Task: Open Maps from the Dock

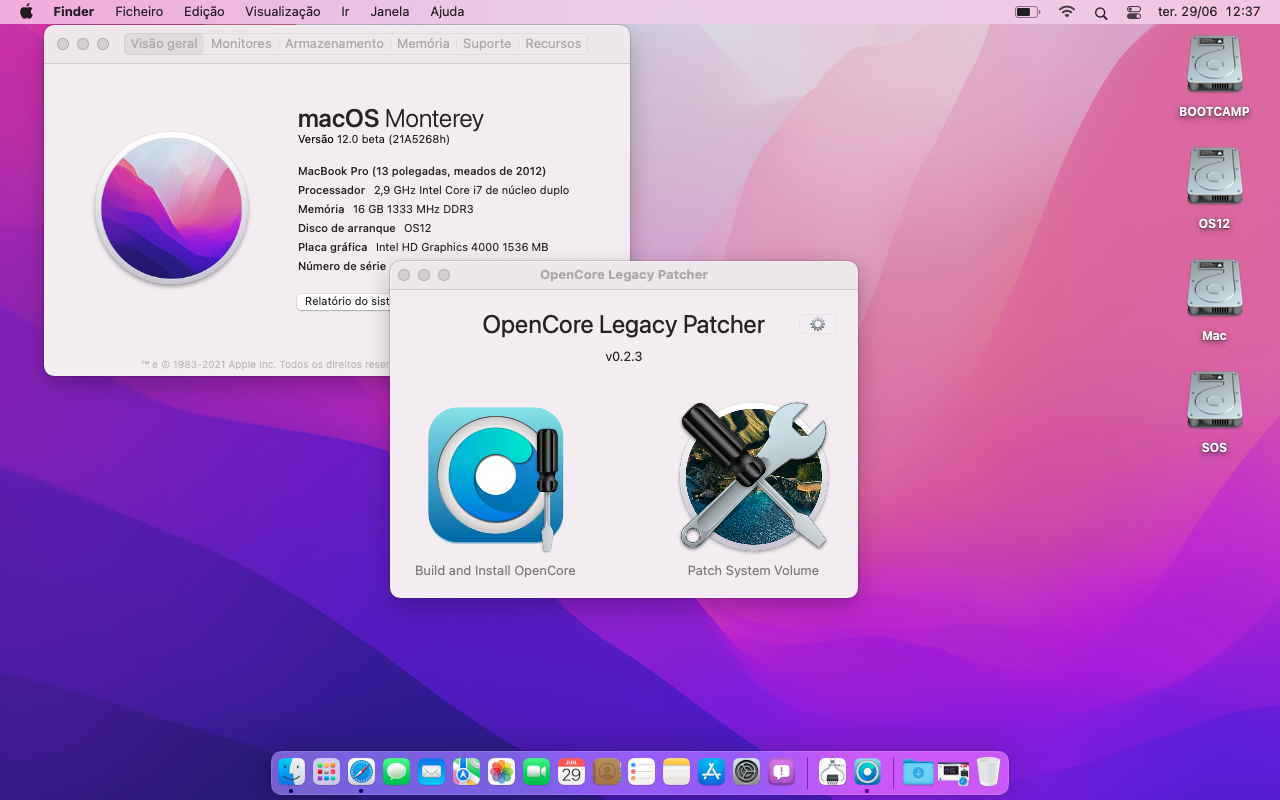Action: [x=466, y=772]
